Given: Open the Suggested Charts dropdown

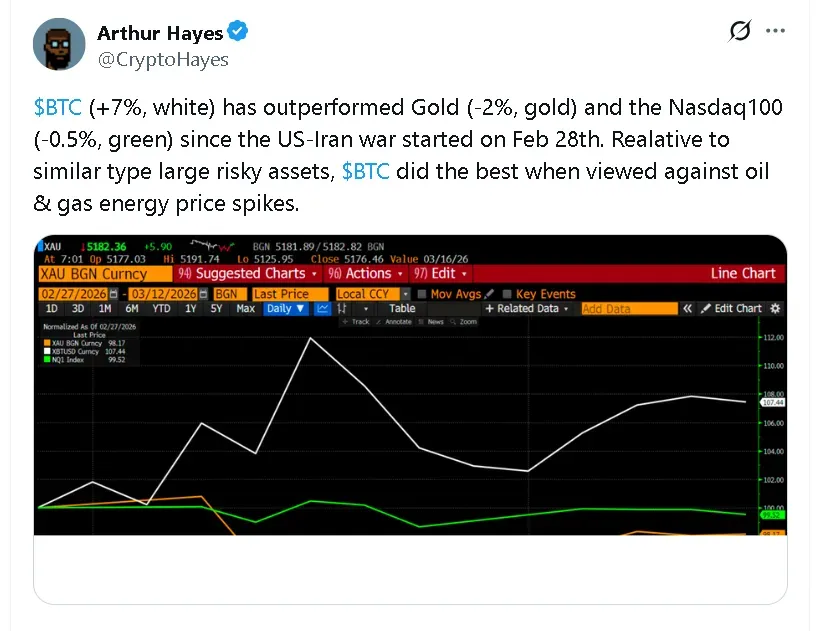Looking at the screenshot, I should pos(248,273).
